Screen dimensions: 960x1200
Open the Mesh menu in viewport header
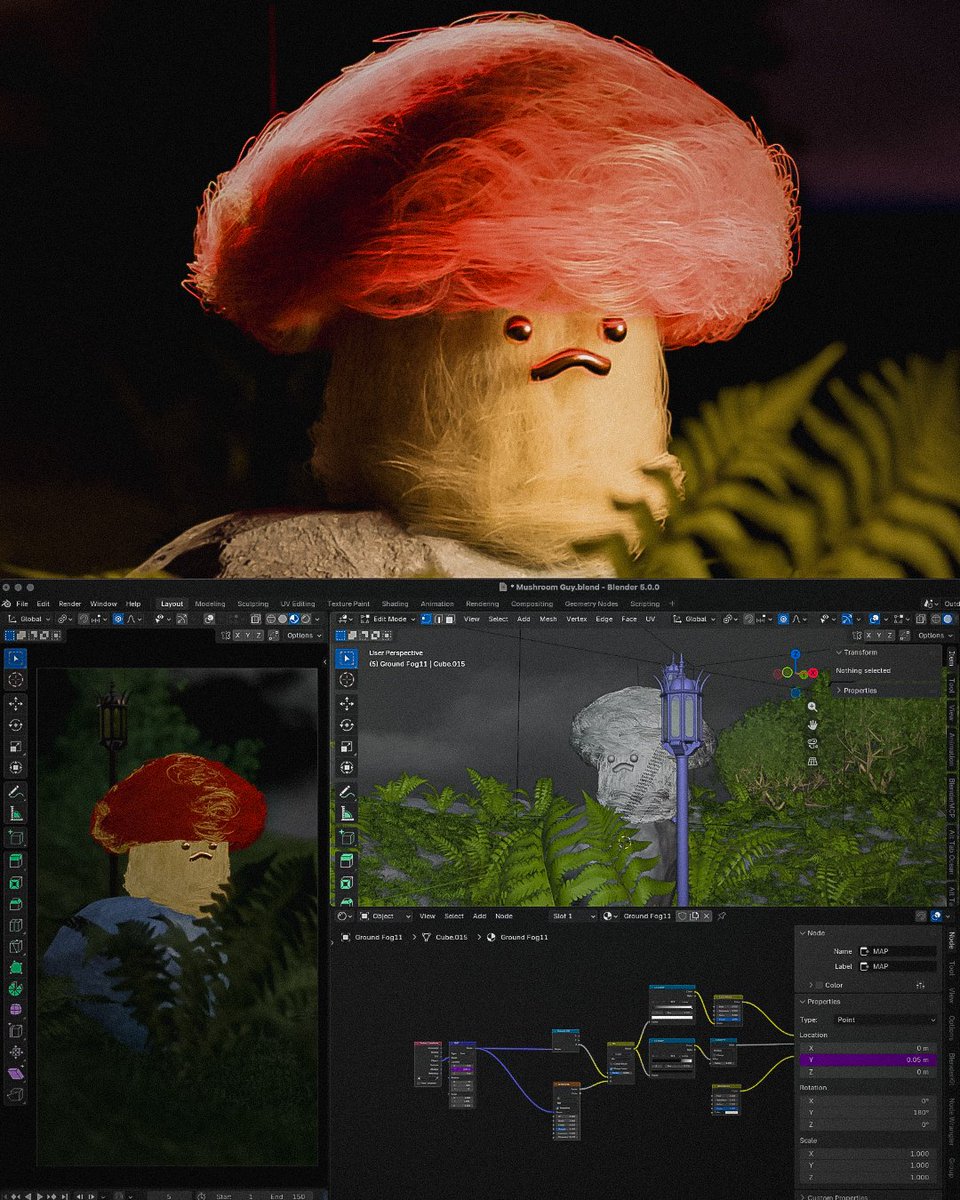pyautogui.click(x=549, y=619)
